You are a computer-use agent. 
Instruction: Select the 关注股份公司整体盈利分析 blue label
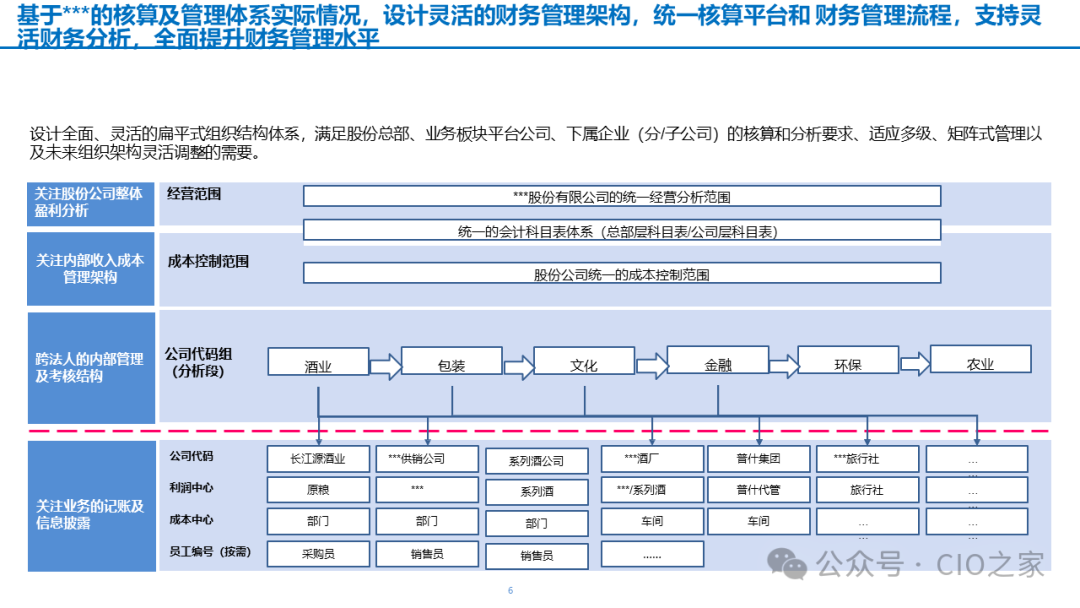click(x=90, y=203)
